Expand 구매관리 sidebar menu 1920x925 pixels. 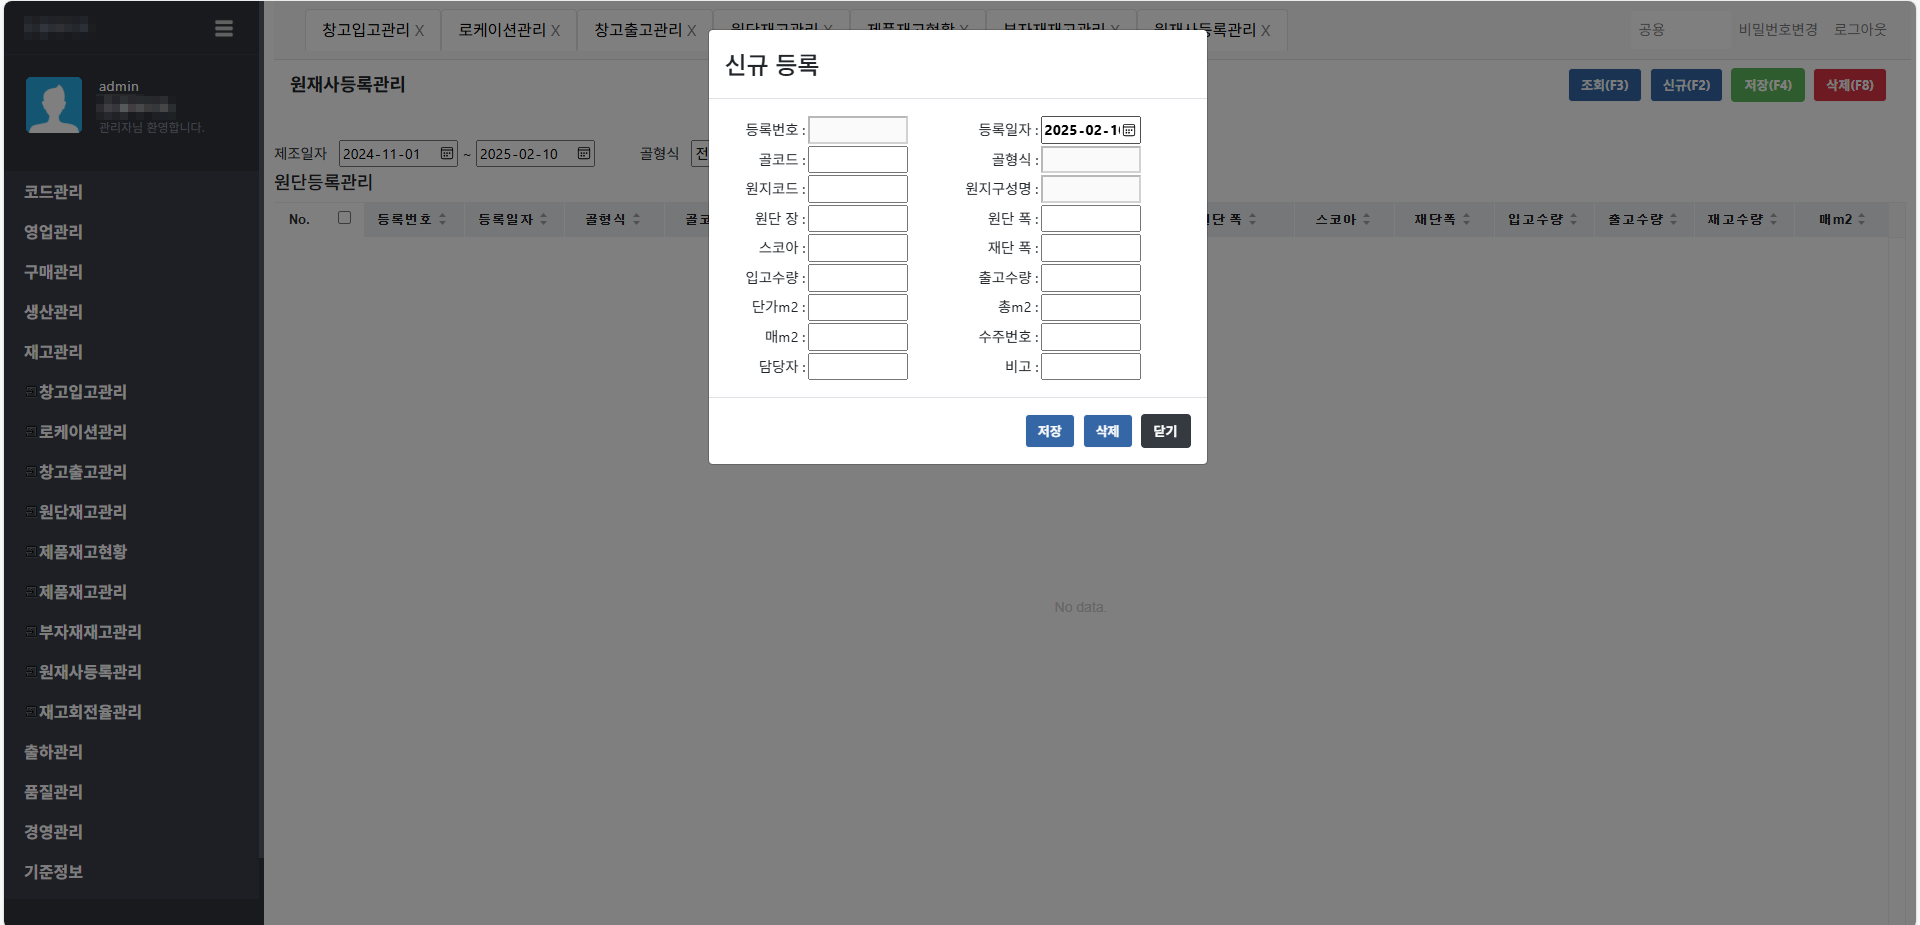(54, 272)
